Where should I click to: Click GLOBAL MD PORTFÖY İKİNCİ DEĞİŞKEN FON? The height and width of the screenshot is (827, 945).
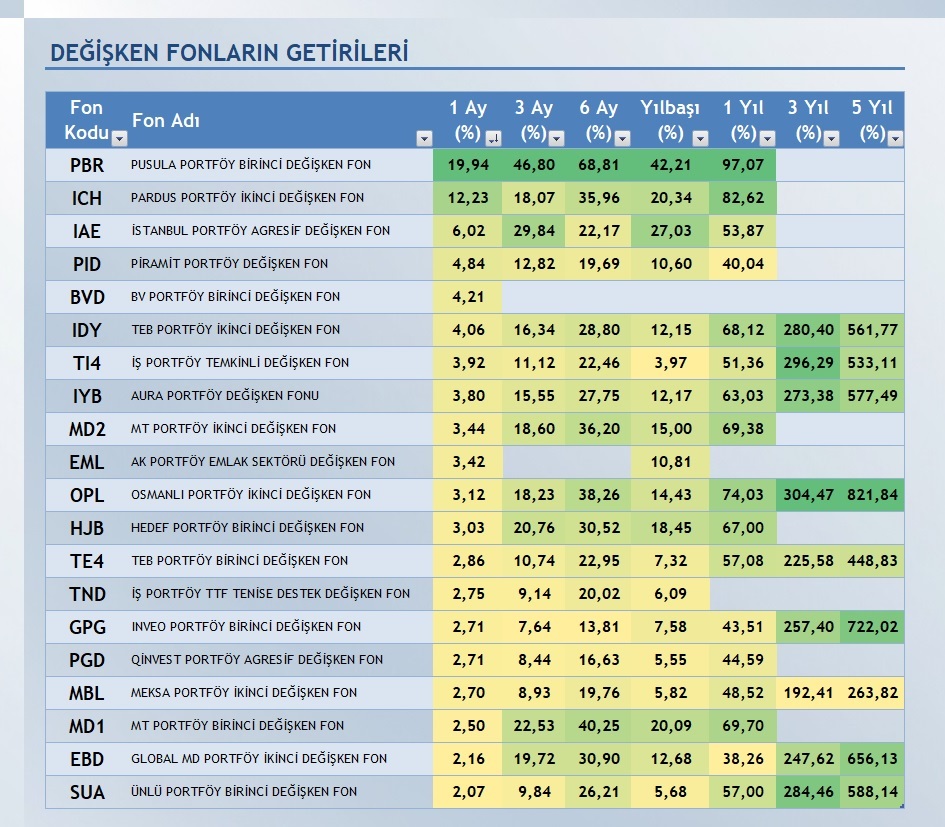tap(259, 758)
